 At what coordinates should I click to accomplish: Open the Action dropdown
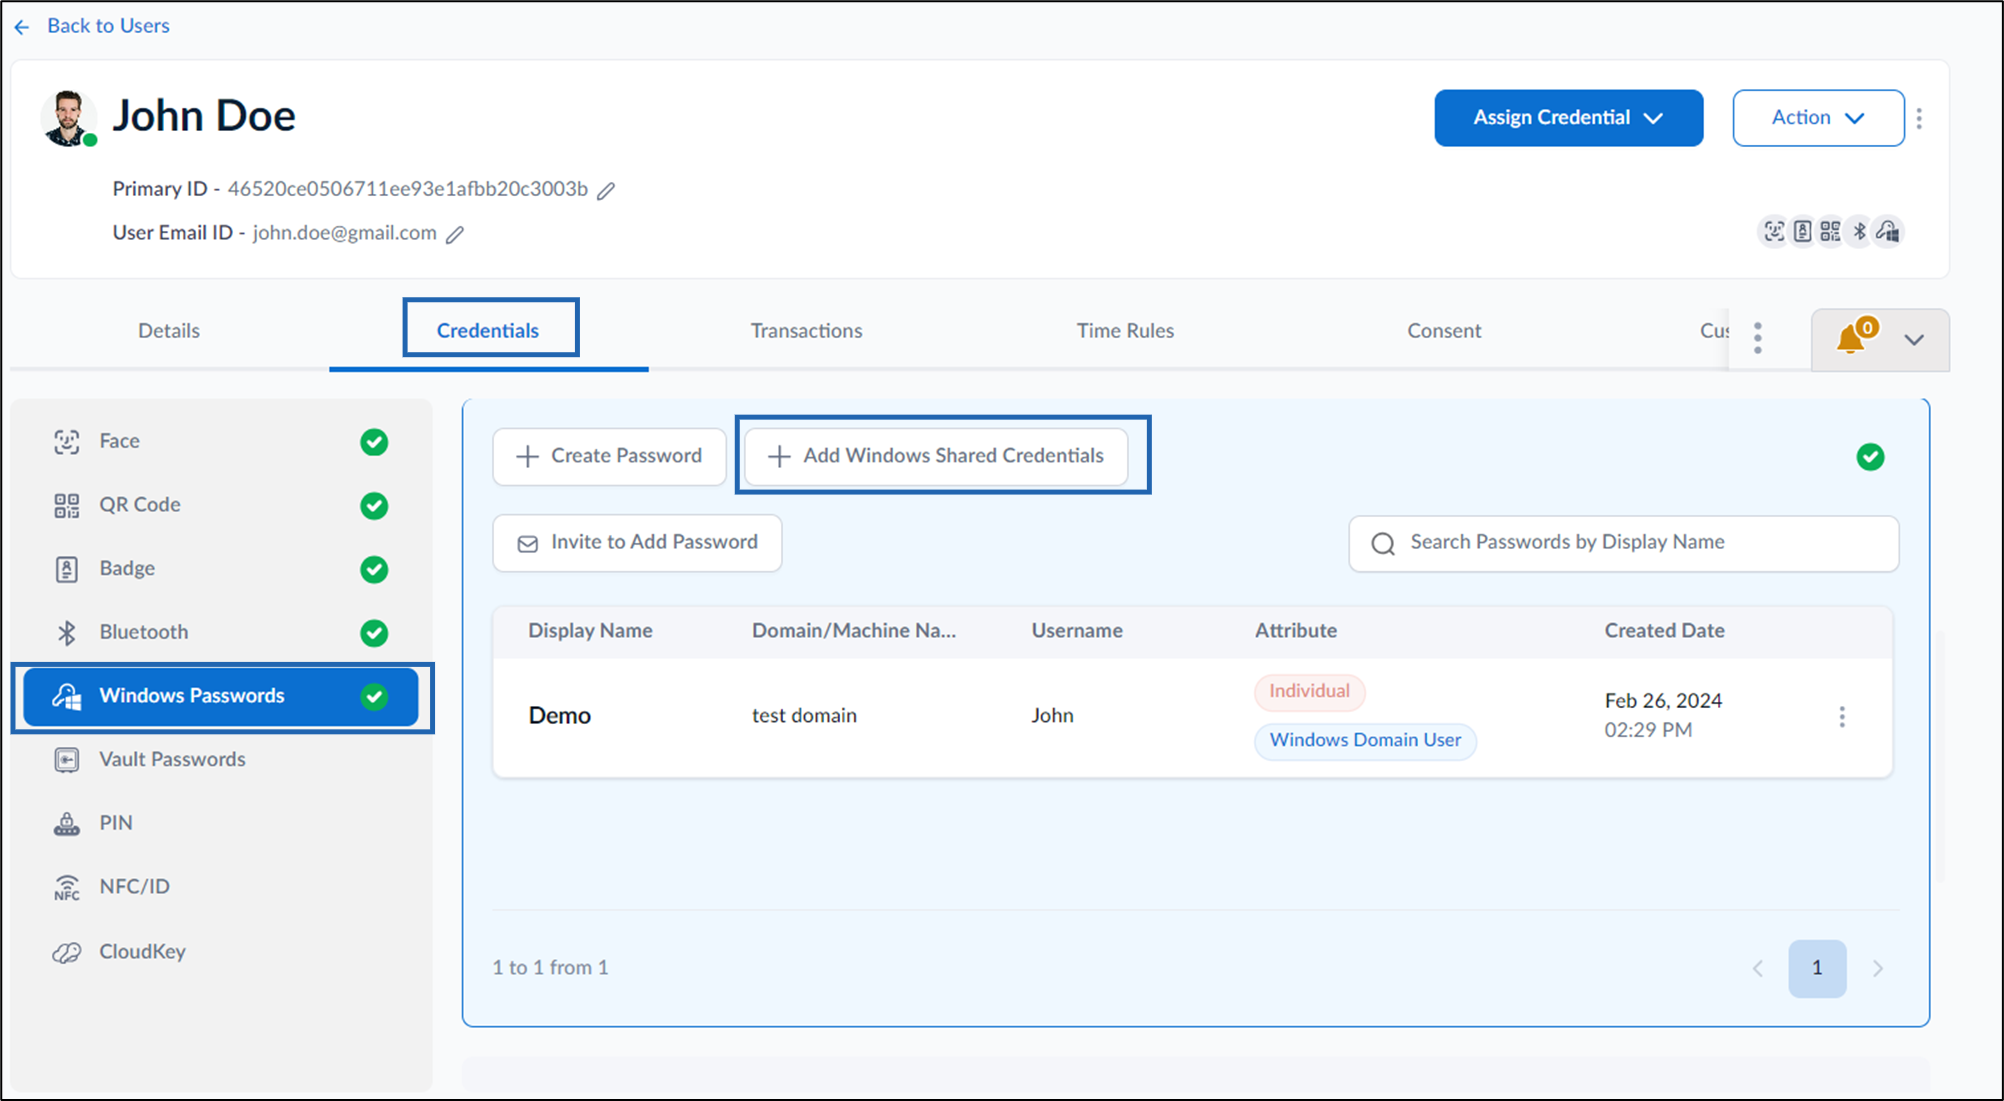[1818, 118]
